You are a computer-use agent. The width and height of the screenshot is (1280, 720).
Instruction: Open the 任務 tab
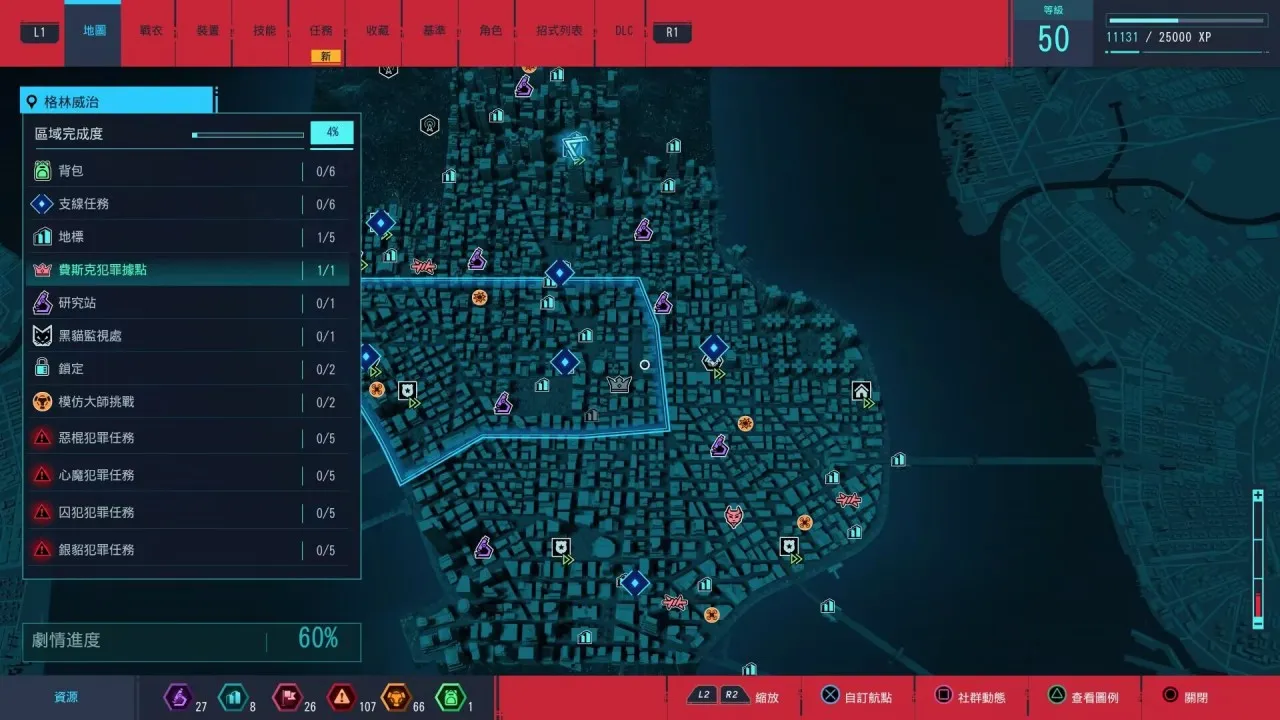point(321,31)
